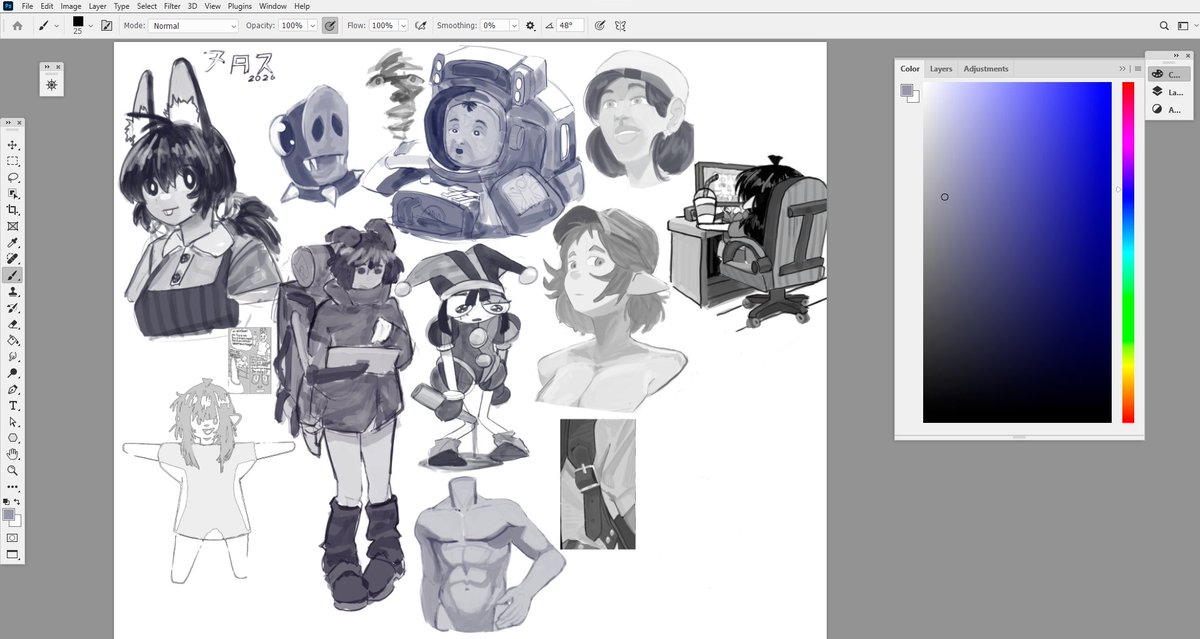Click the hue spectrum slider strip

[x=1128, y=252]
